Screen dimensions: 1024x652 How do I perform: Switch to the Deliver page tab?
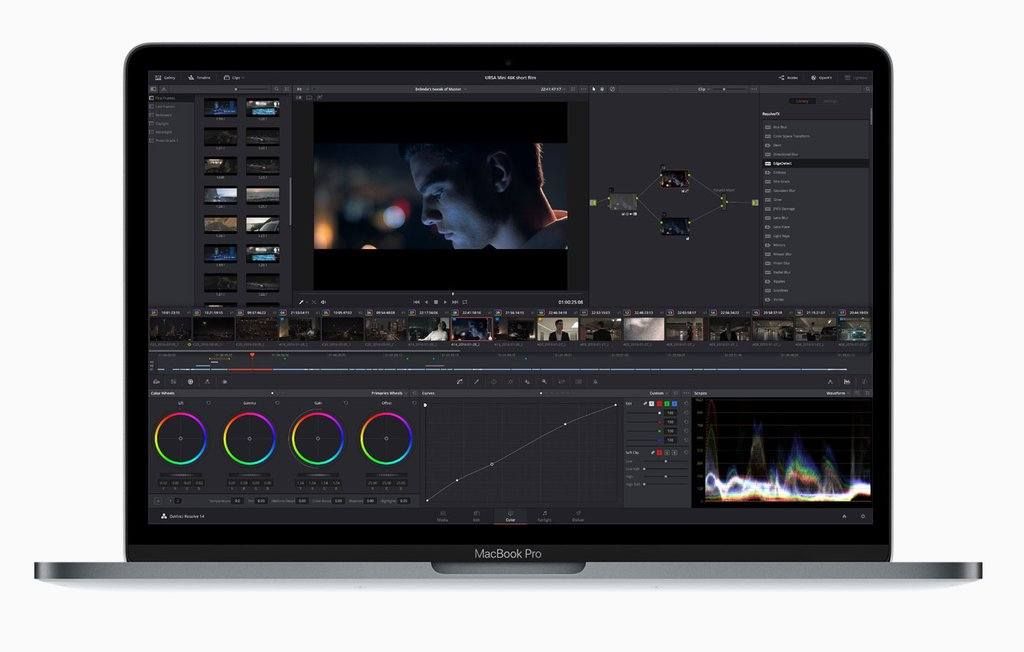(x=578, y=516)
